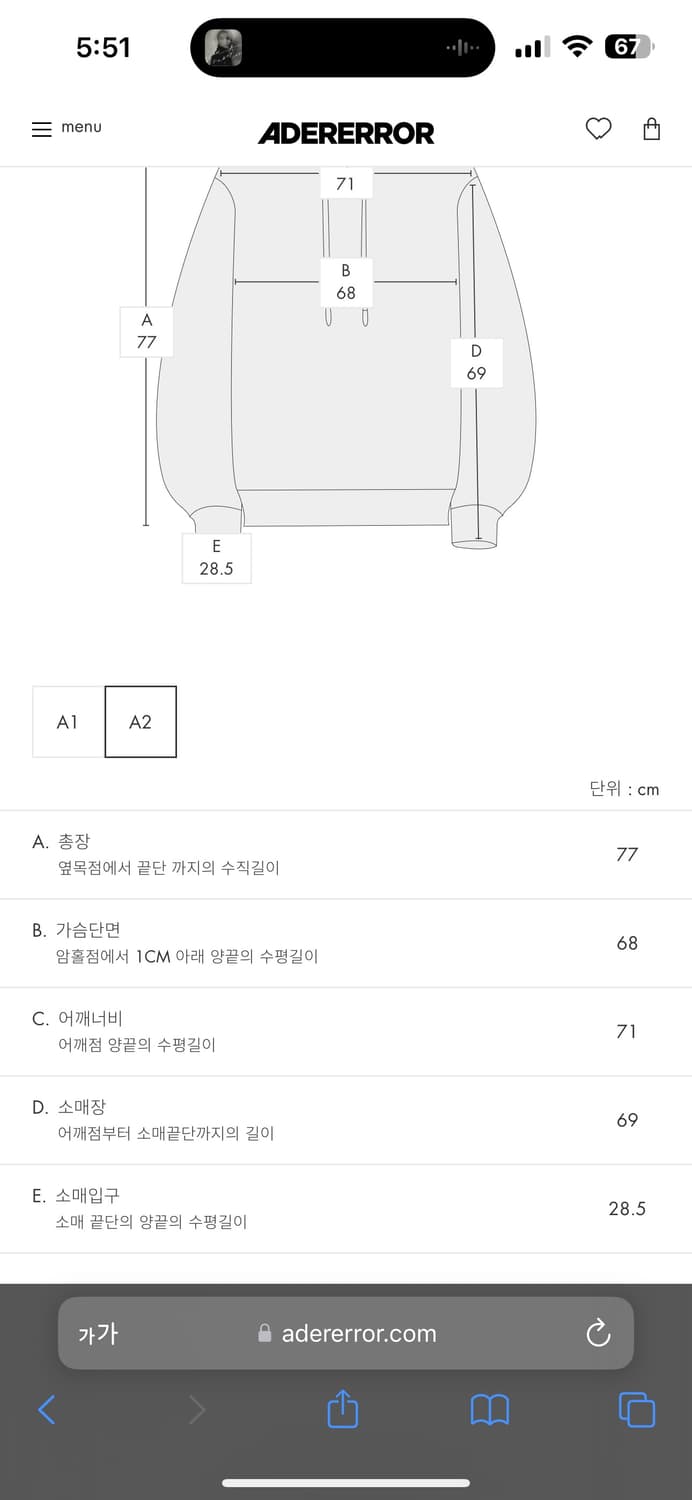Tap the battery indicator showing 67
Image resolution: width=692 pixels, height=1500 pixels.
[x=630, y=46]
